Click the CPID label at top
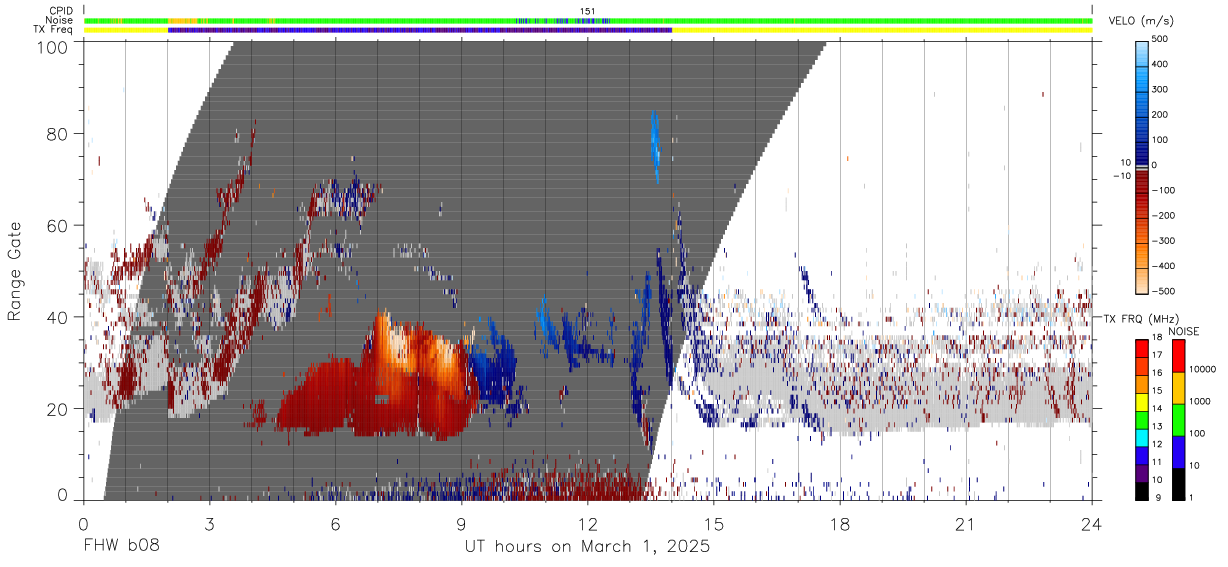Viewport: 1228px width, 567px height. [60, 11]
